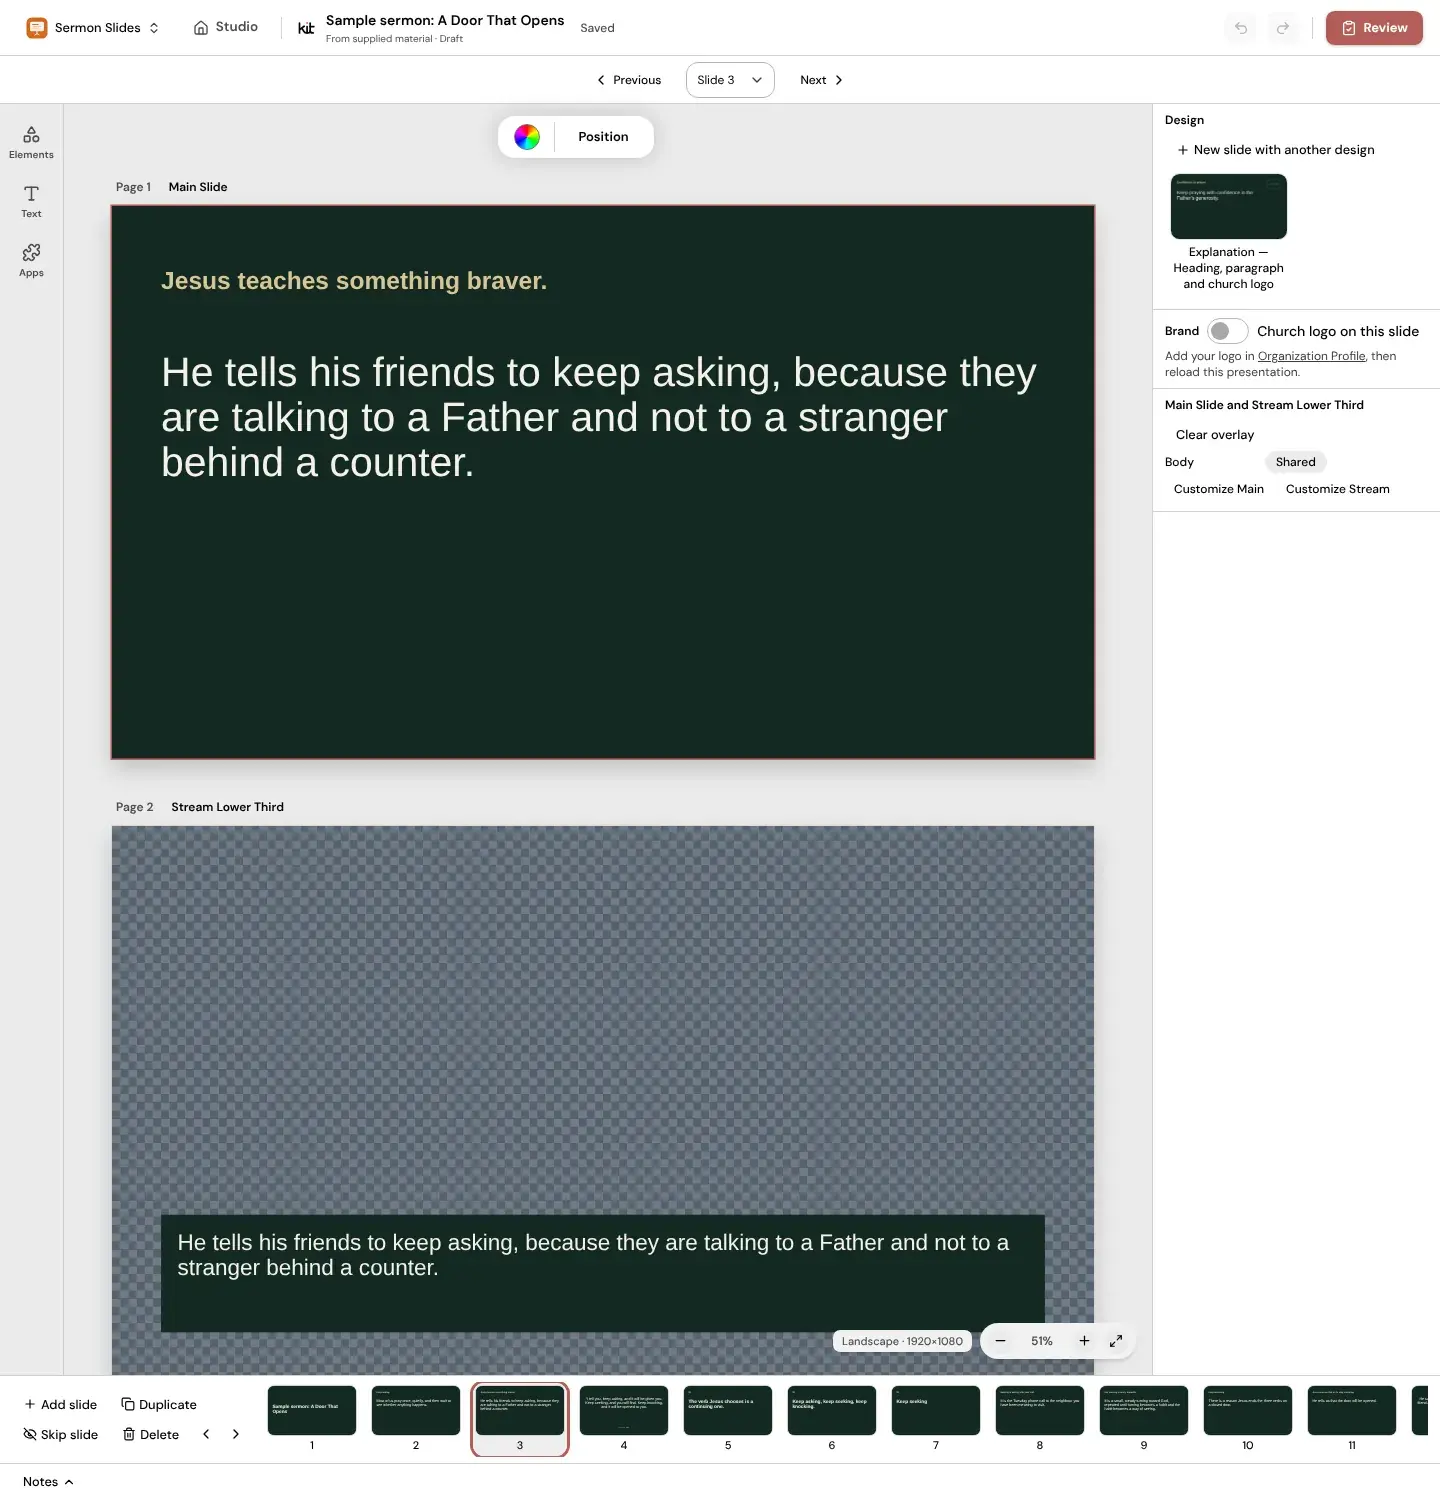
Task: Expand the Notes panel
Action: point(48,1482)
